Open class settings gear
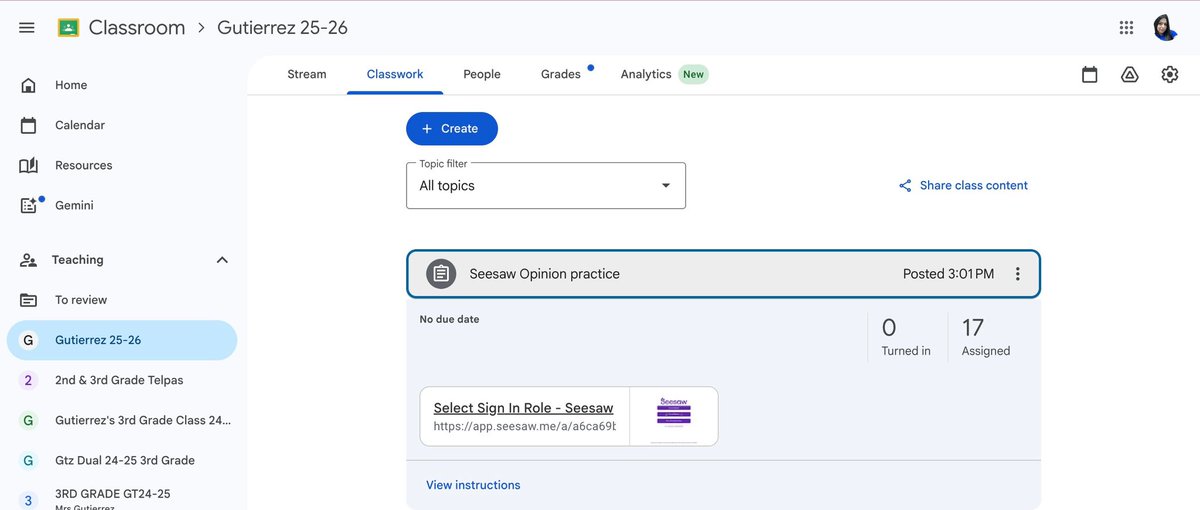Screen dimensions: 1200x510 click(1170, 74)
